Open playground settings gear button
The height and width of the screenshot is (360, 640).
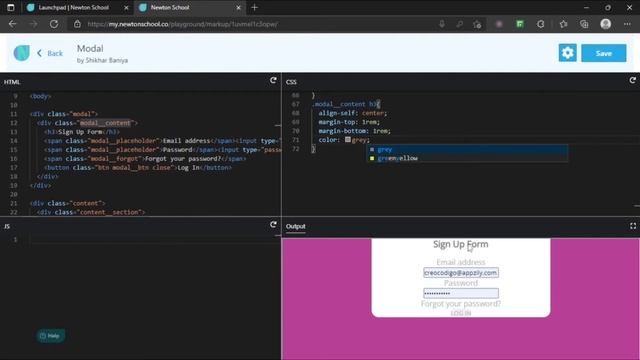(567, 53)
